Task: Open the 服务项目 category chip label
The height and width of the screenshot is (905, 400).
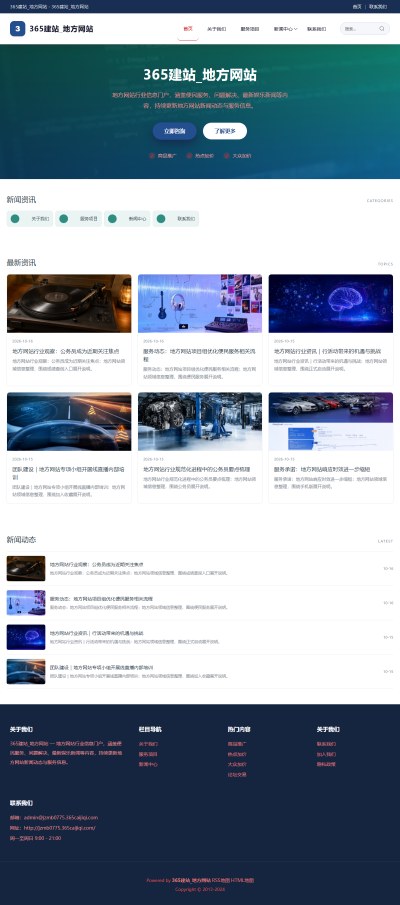Action: 89,219
